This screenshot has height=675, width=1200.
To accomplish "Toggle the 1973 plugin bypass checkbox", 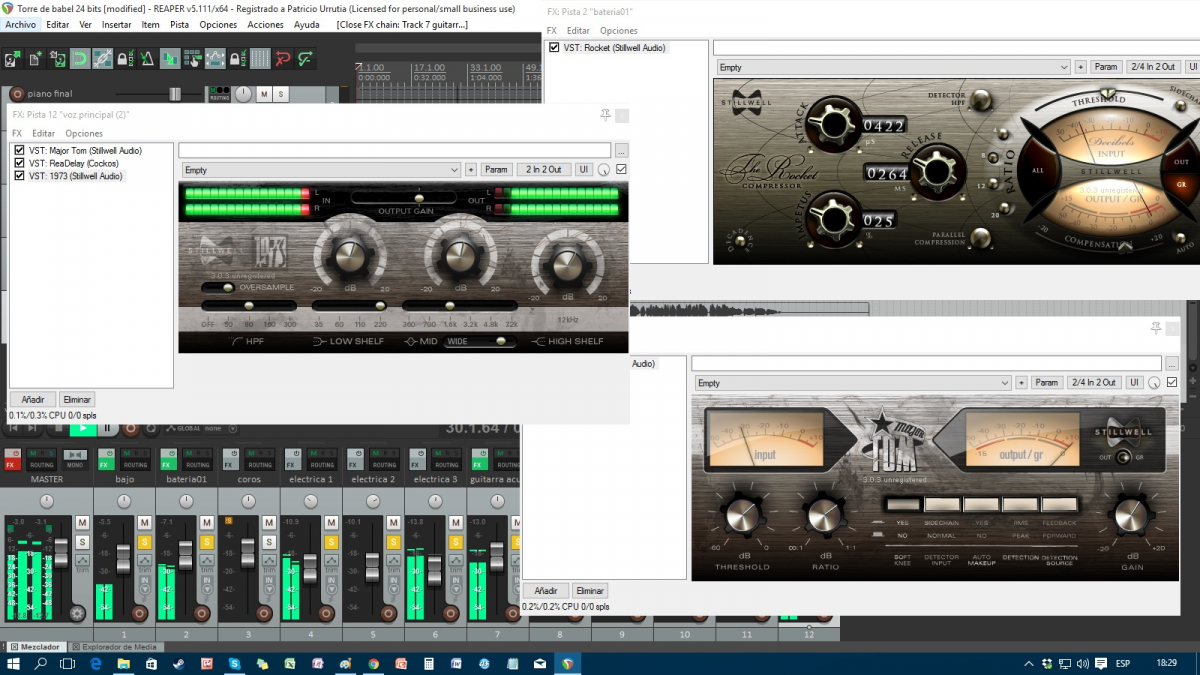I will (622, 169).
